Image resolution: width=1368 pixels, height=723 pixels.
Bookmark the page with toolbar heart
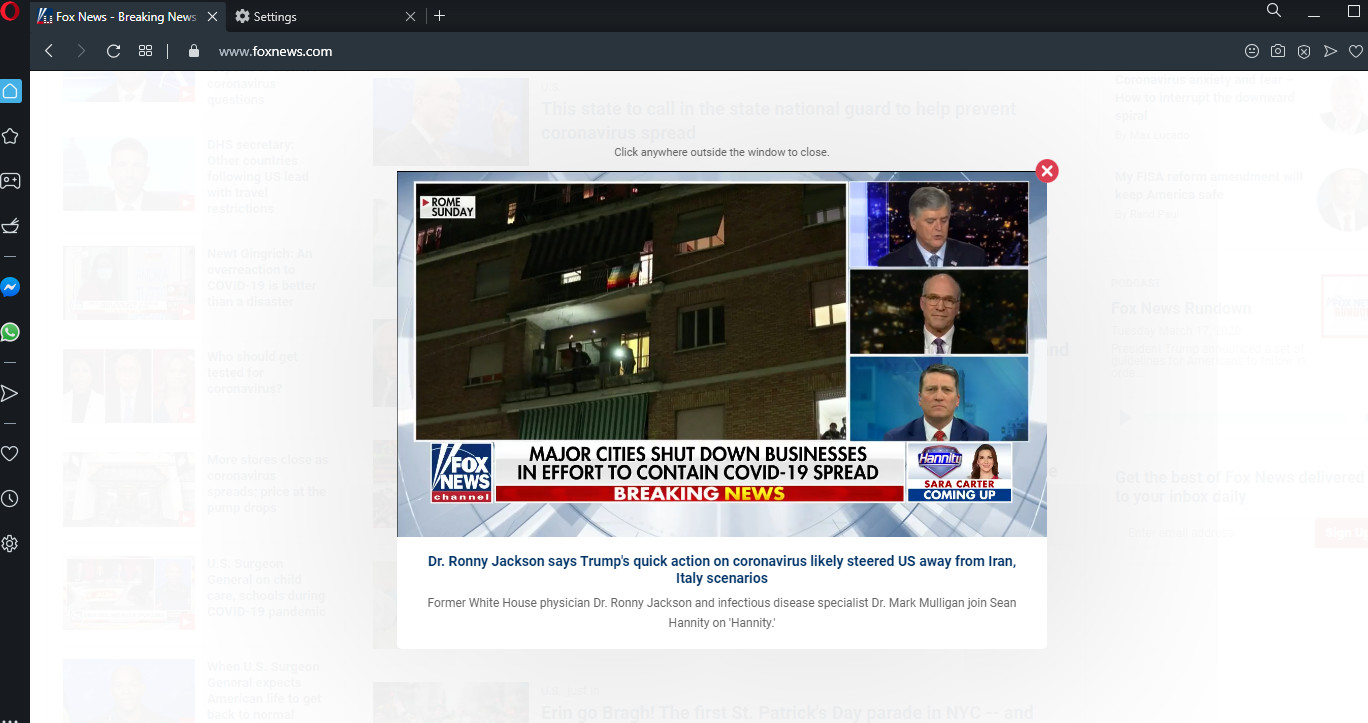(1356, 51)
